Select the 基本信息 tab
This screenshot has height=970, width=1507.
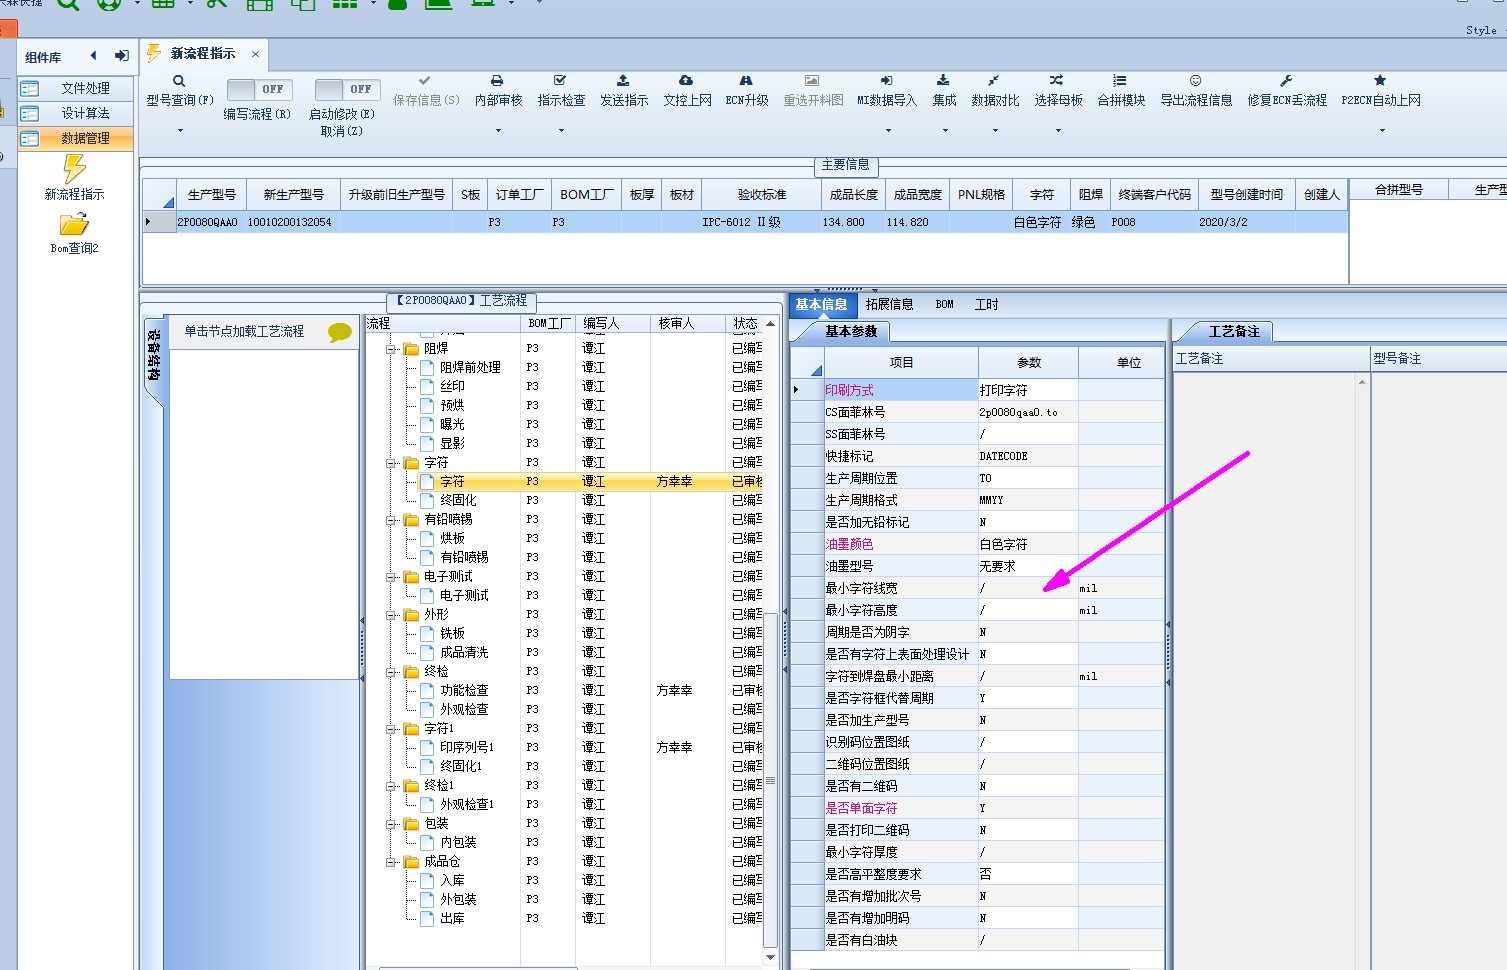coord(821,304)
